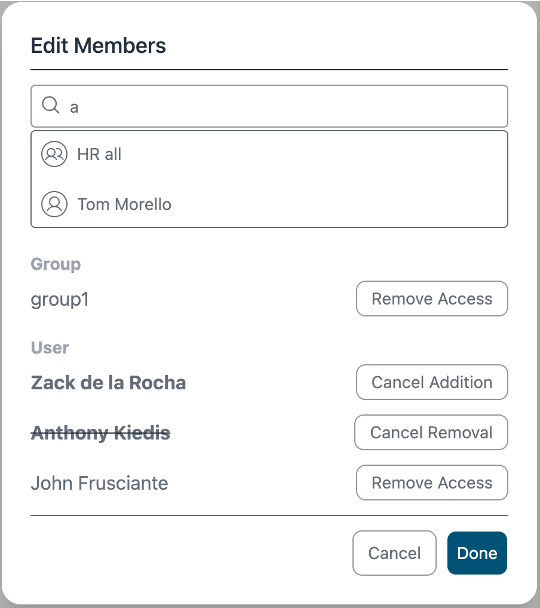Image resolution: width=540 pixels, height=608 pixels.
Task: Remove access for group1
Action: [x=432, y=299]
